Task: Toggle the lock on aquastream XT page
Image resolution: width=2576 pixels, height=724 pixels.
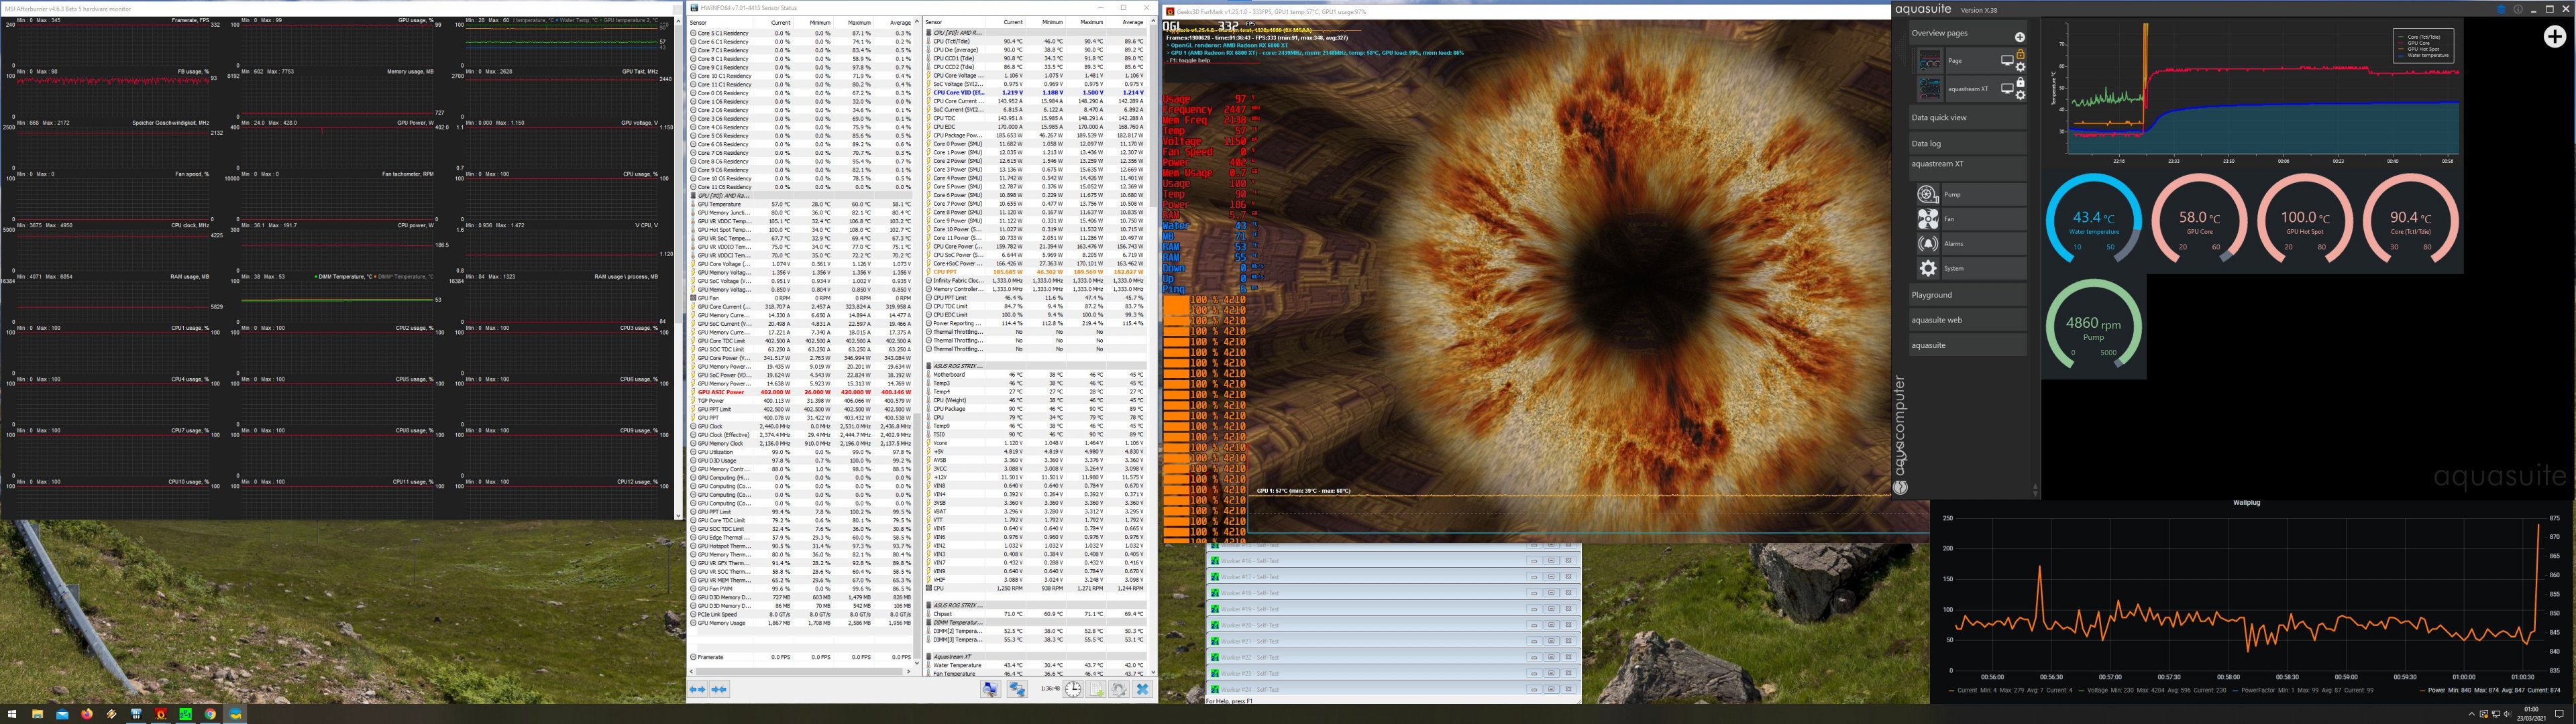Action: [x=2020, y=83]
